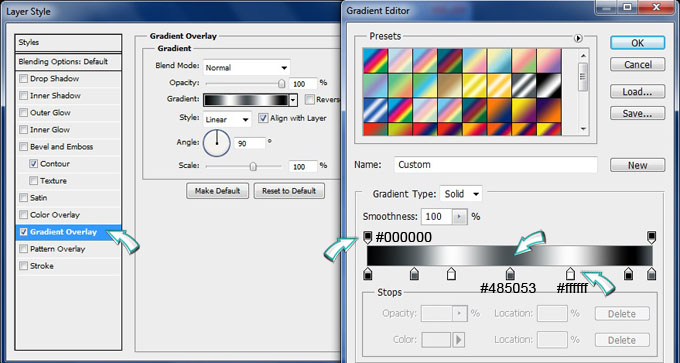This screenshot has height=363, width=680.
Task: Open the Presets panel flyout menu arrow
Action: pyautogui.click(x=578, y=38)
